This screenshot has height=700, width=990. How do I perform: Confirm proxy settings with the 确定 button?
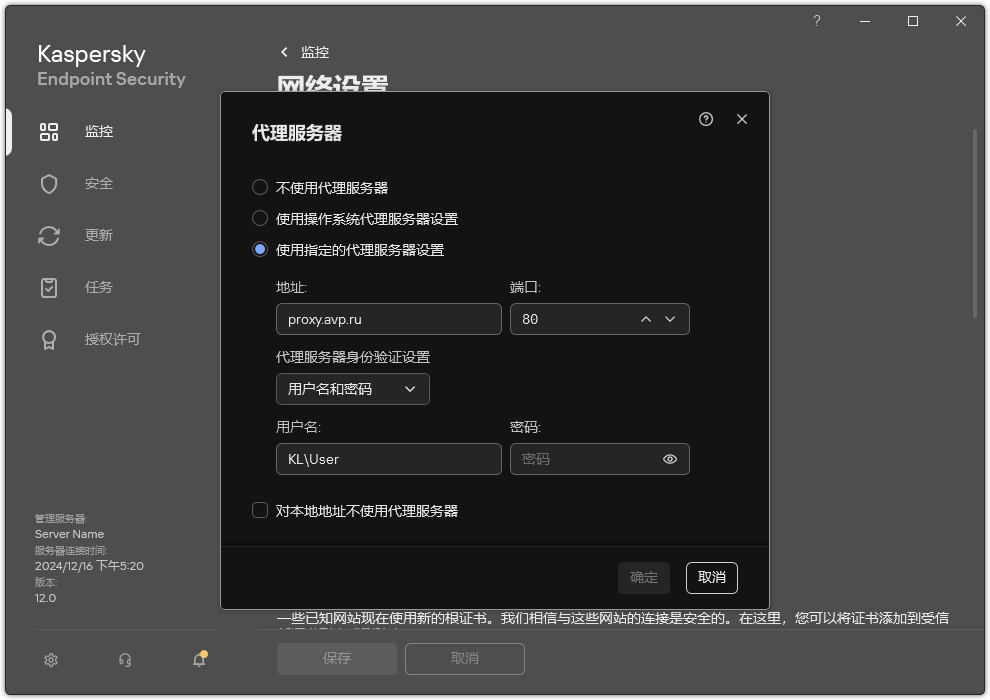pyautogui.click(x=643, y=578)
